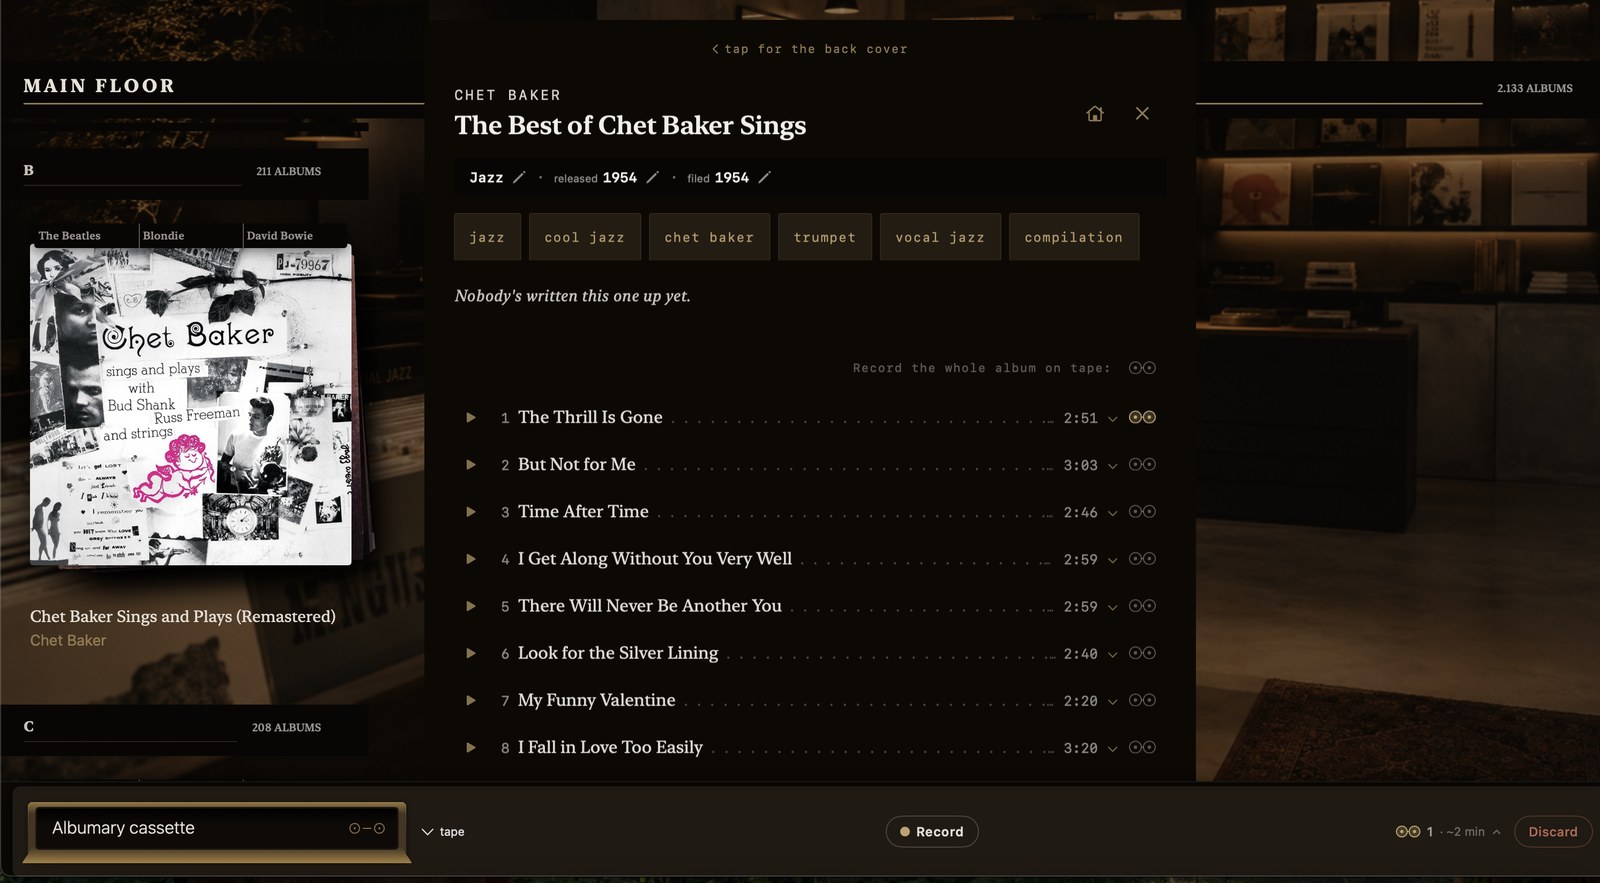Tap for the back cover link
1600x883 pixels.
coord(810,49)
